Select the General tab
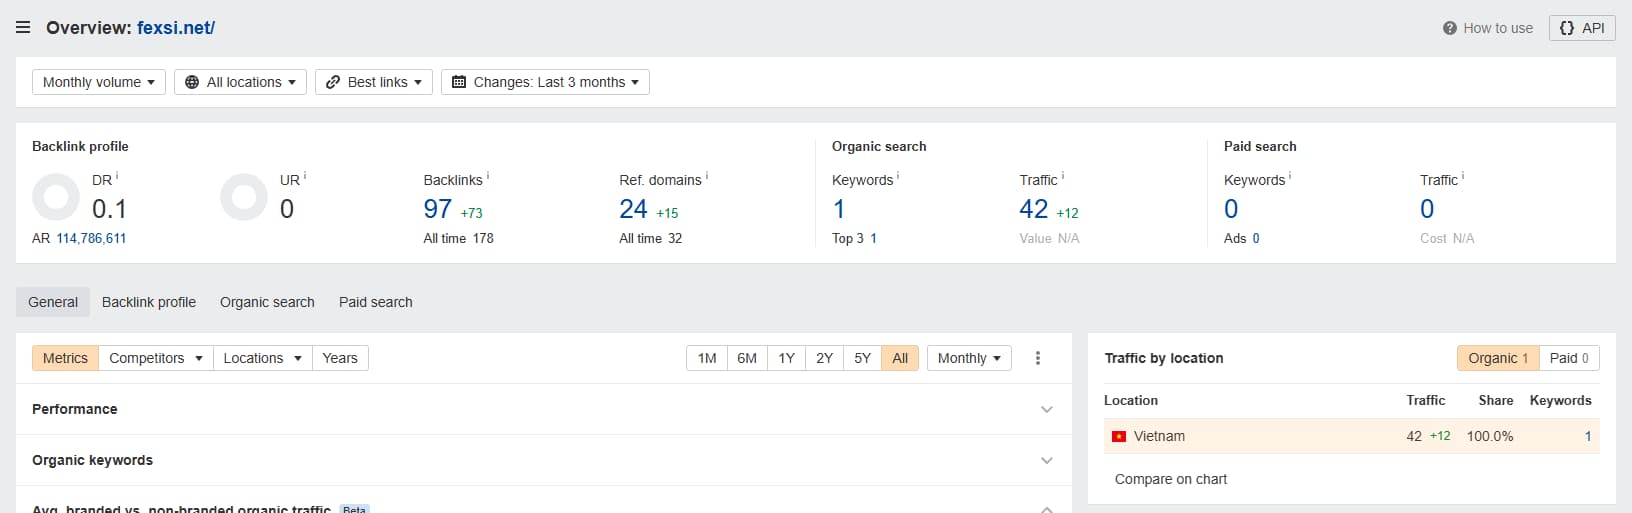Screen dimensions: 1632x513 pos(53,302)
